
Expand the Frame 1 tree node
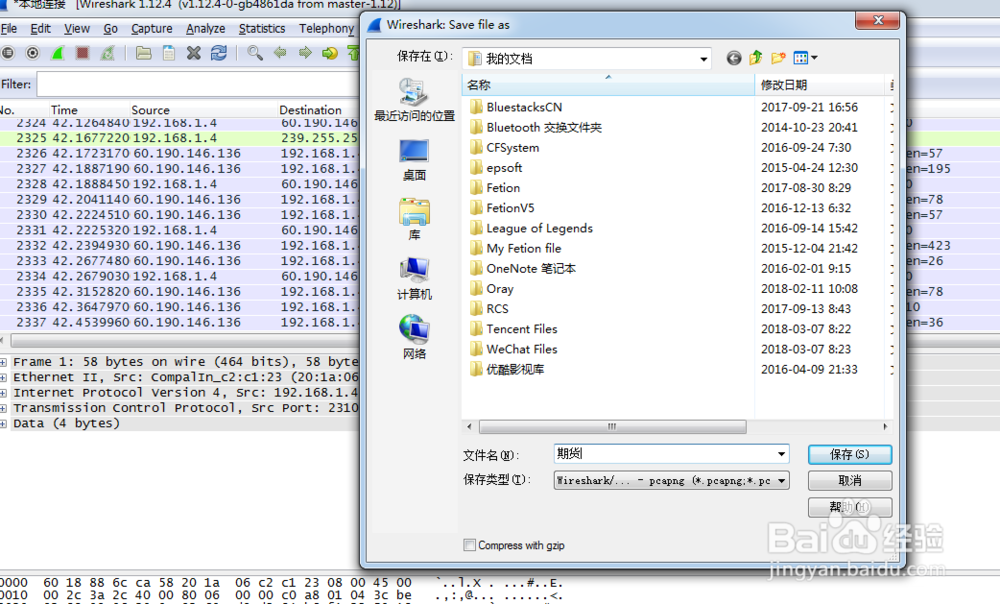tap(4, 362)
